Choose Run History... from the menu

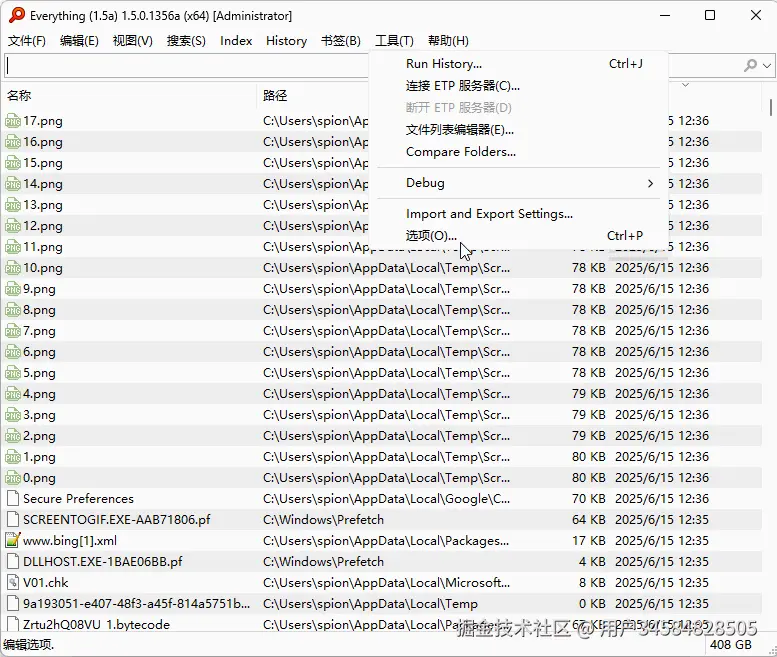coord(519,64)
